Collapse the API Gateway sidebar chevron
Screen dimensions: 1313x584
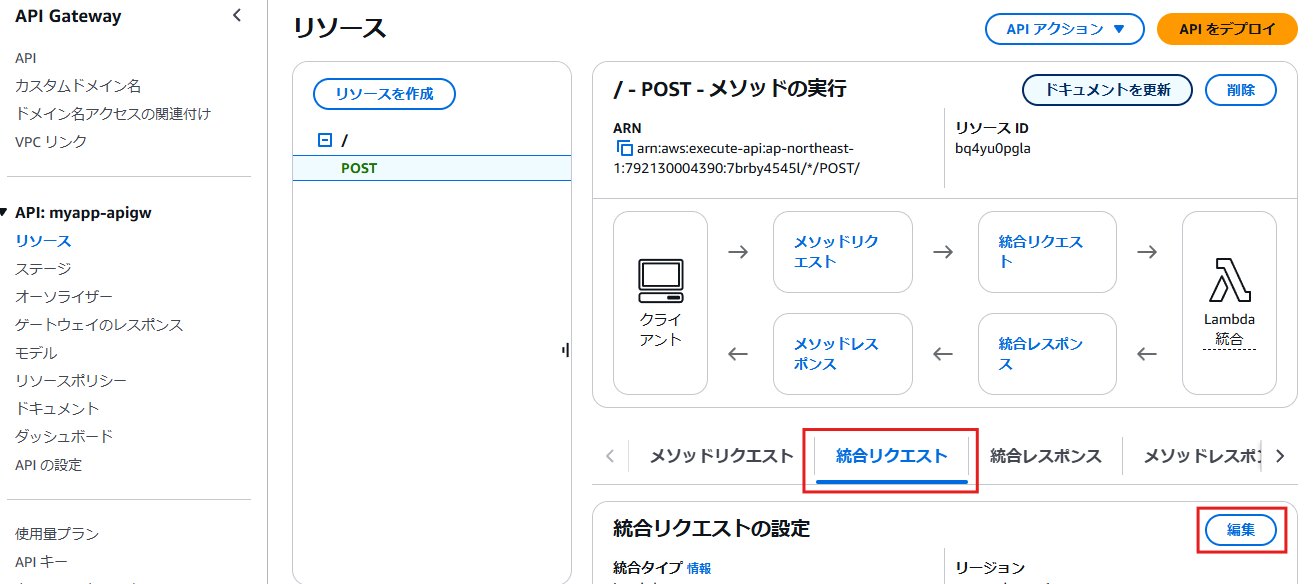point(237,15)
